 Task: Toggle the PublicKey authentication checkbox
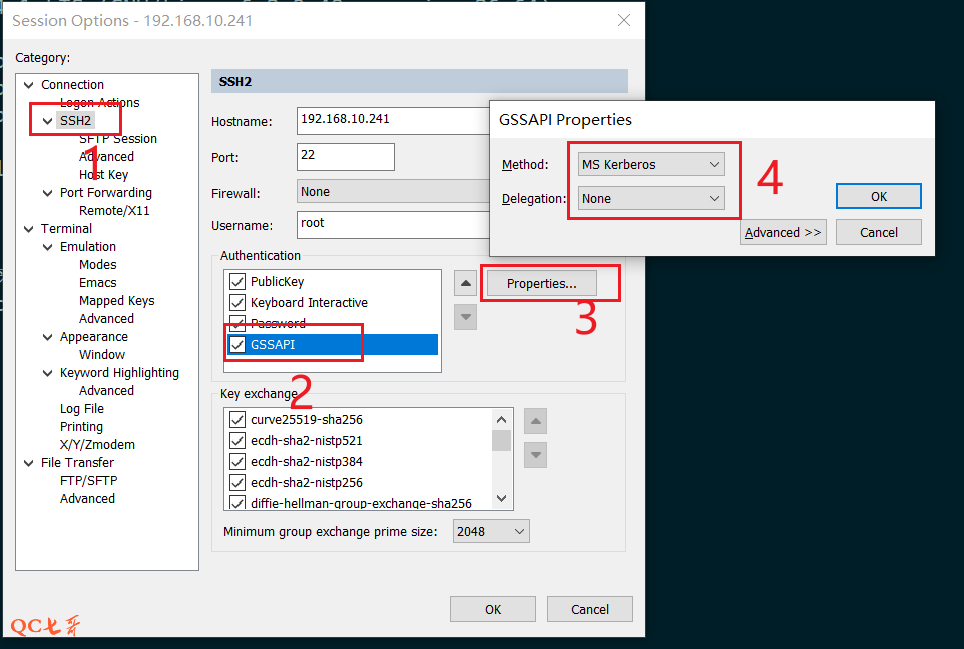point(238,282)
